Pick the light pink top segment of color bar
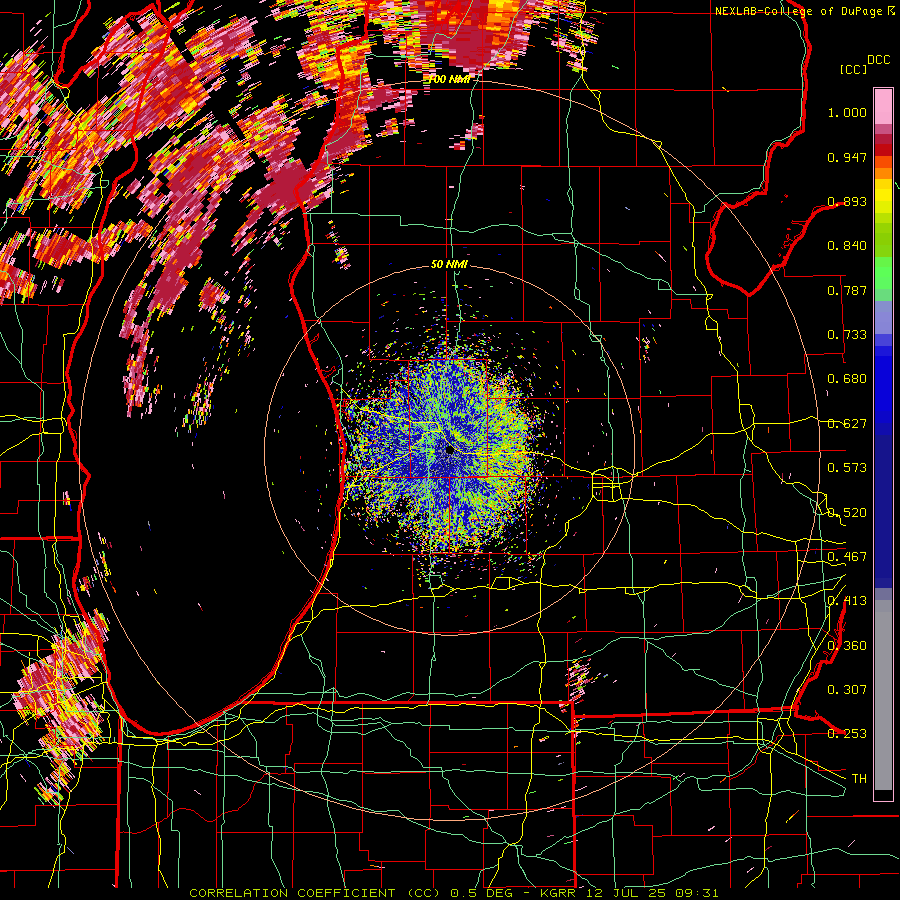This screenshot has height=900, width=900. pos(883,106)
